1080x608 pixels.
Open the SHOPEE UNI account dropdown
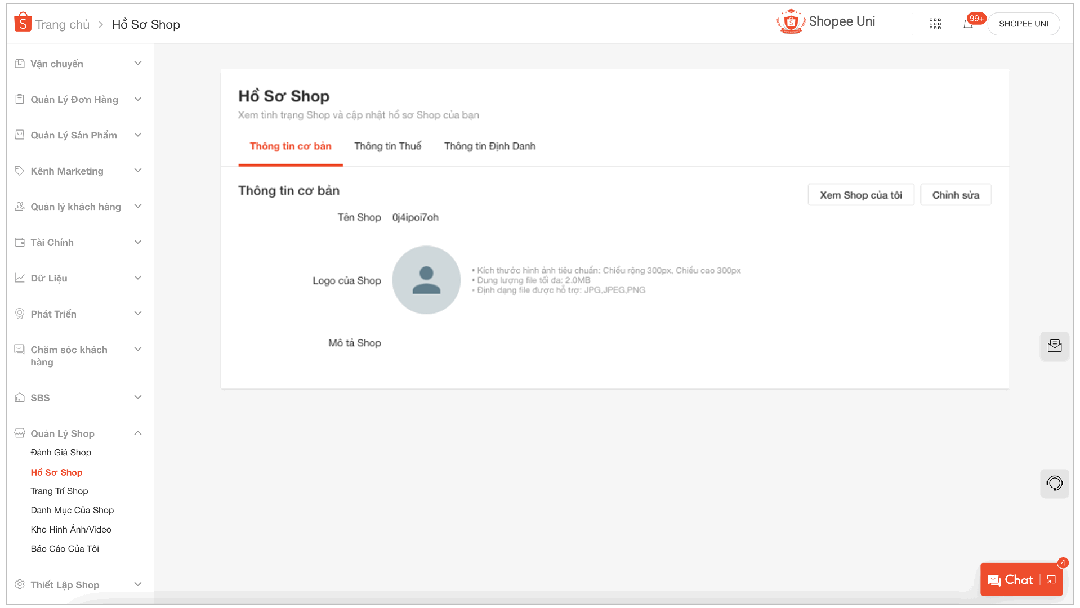(x=1023, y=24)
